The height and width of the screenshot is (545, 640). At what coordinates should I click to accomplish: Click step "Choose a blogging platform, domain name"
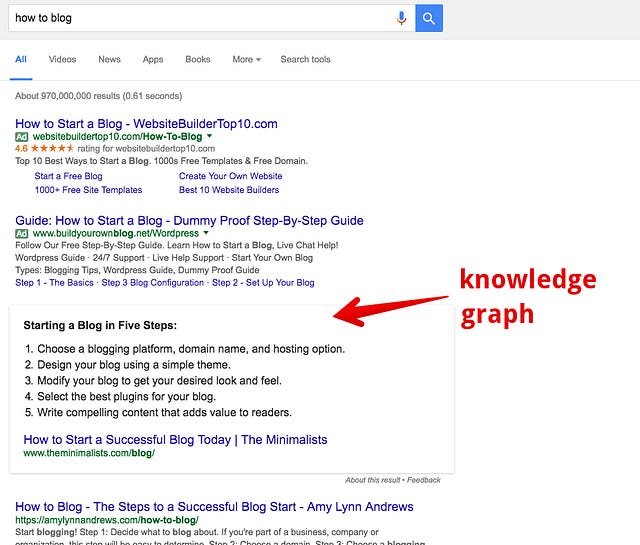click(191, 349)
